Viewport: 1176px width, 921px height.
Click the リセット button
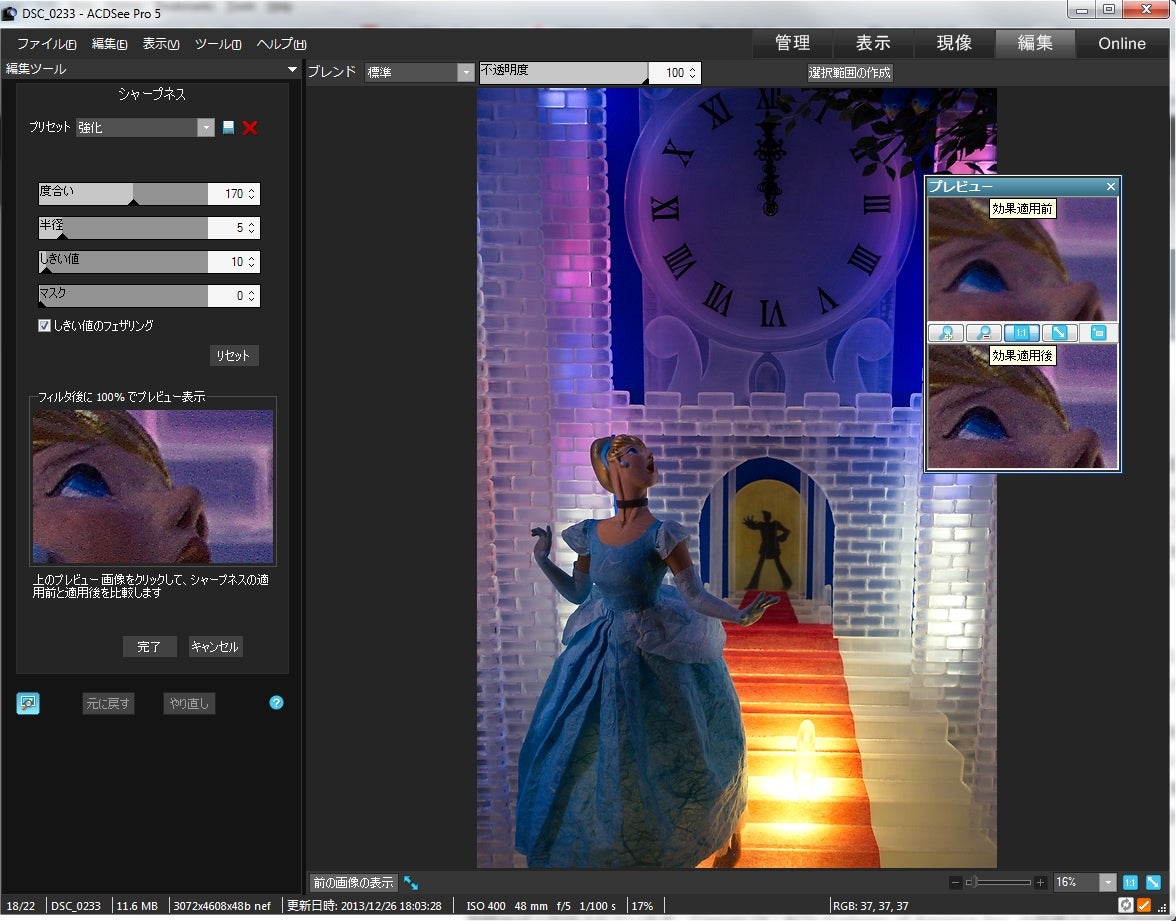point(233,356)
